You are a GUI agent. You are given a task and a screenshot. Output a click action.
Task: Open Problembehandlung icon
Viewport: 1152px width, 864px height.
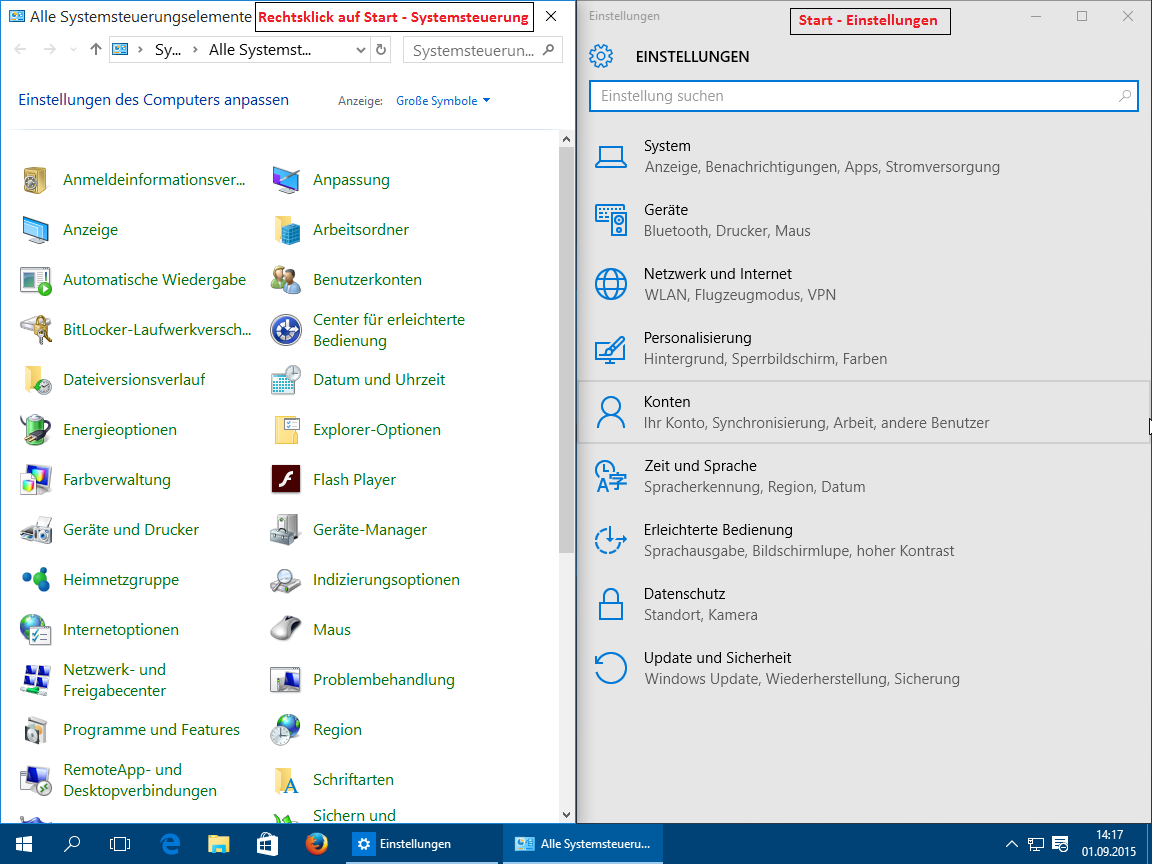point(285,680)
